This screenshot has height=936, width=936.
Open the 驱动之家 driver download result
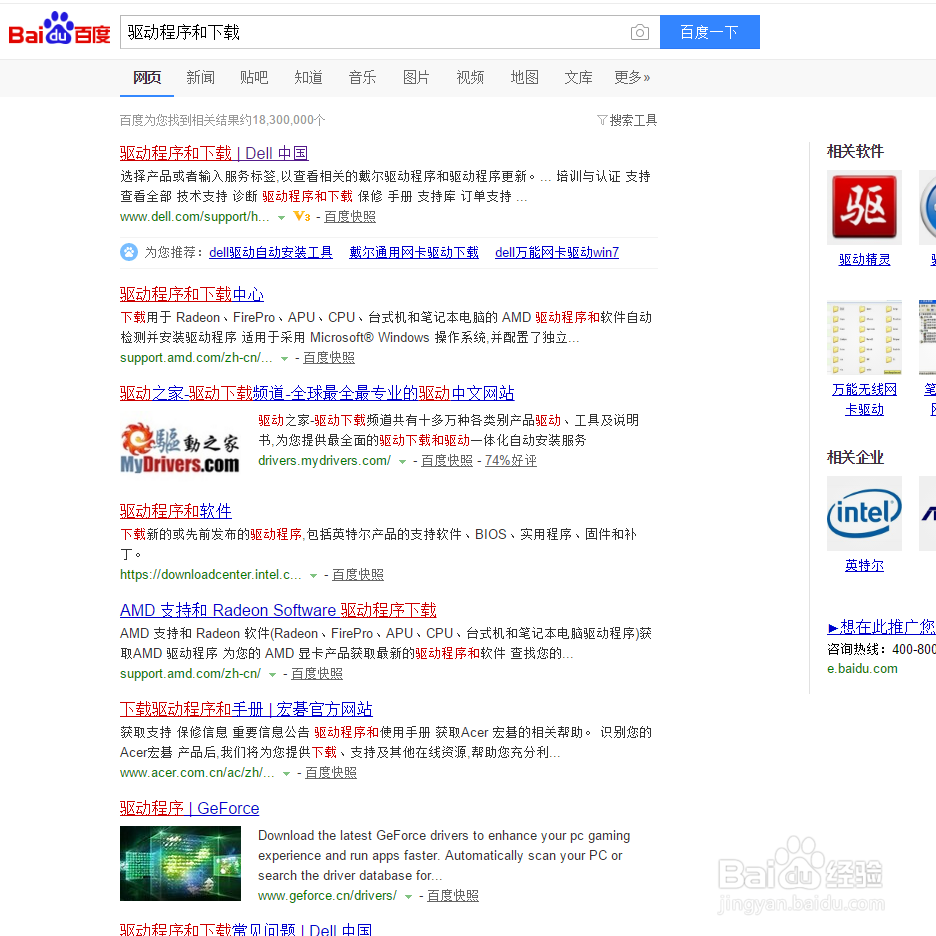pyautogui.click(x=317, y=393)
